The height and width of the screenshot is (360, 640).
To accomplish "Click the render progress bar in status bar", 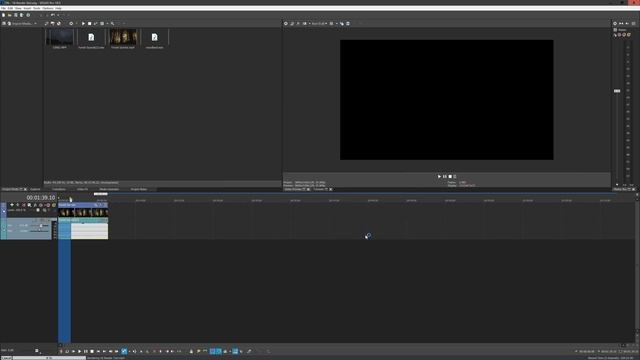I will click(x=49, y=358).
